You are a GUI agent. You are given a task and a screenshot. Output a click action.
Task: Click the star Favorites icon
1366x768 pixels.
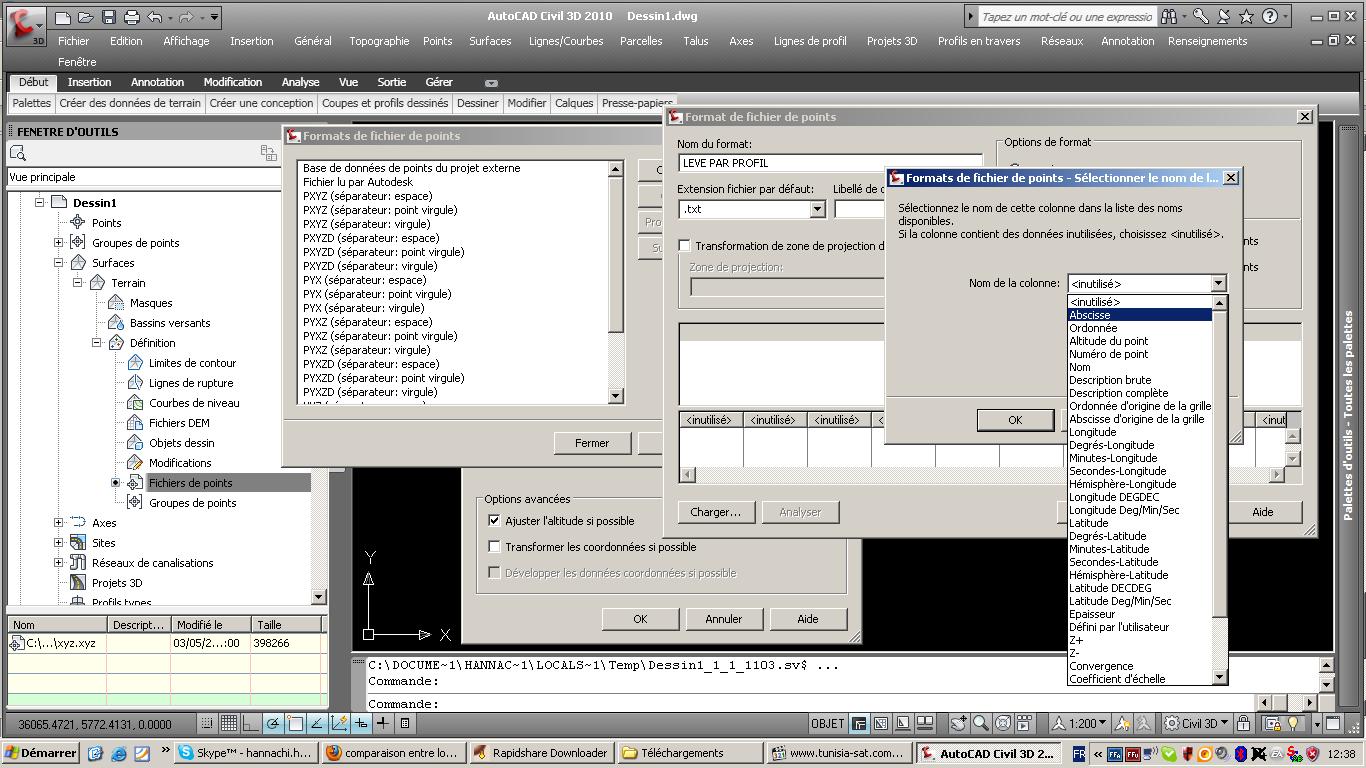(1246, 17)
